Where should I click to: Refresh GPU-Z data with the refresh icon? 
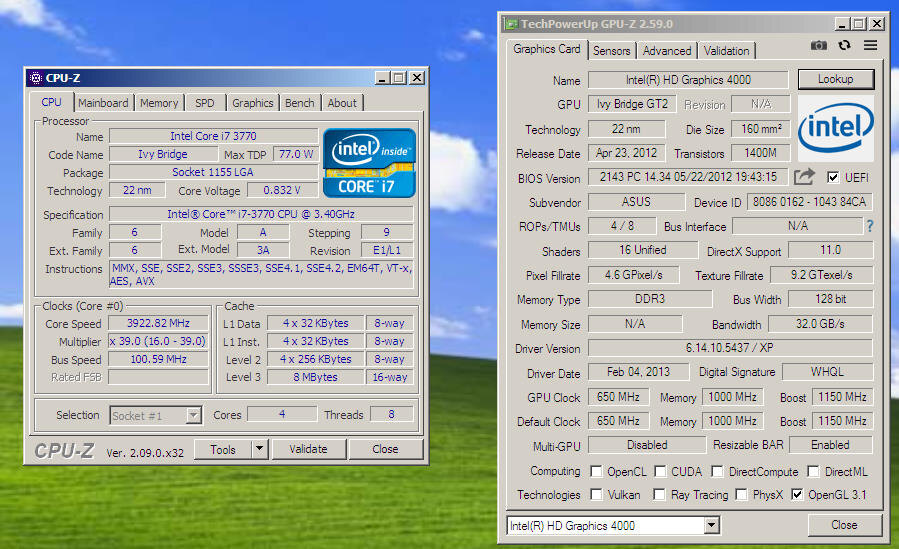[x=845, y=45]
